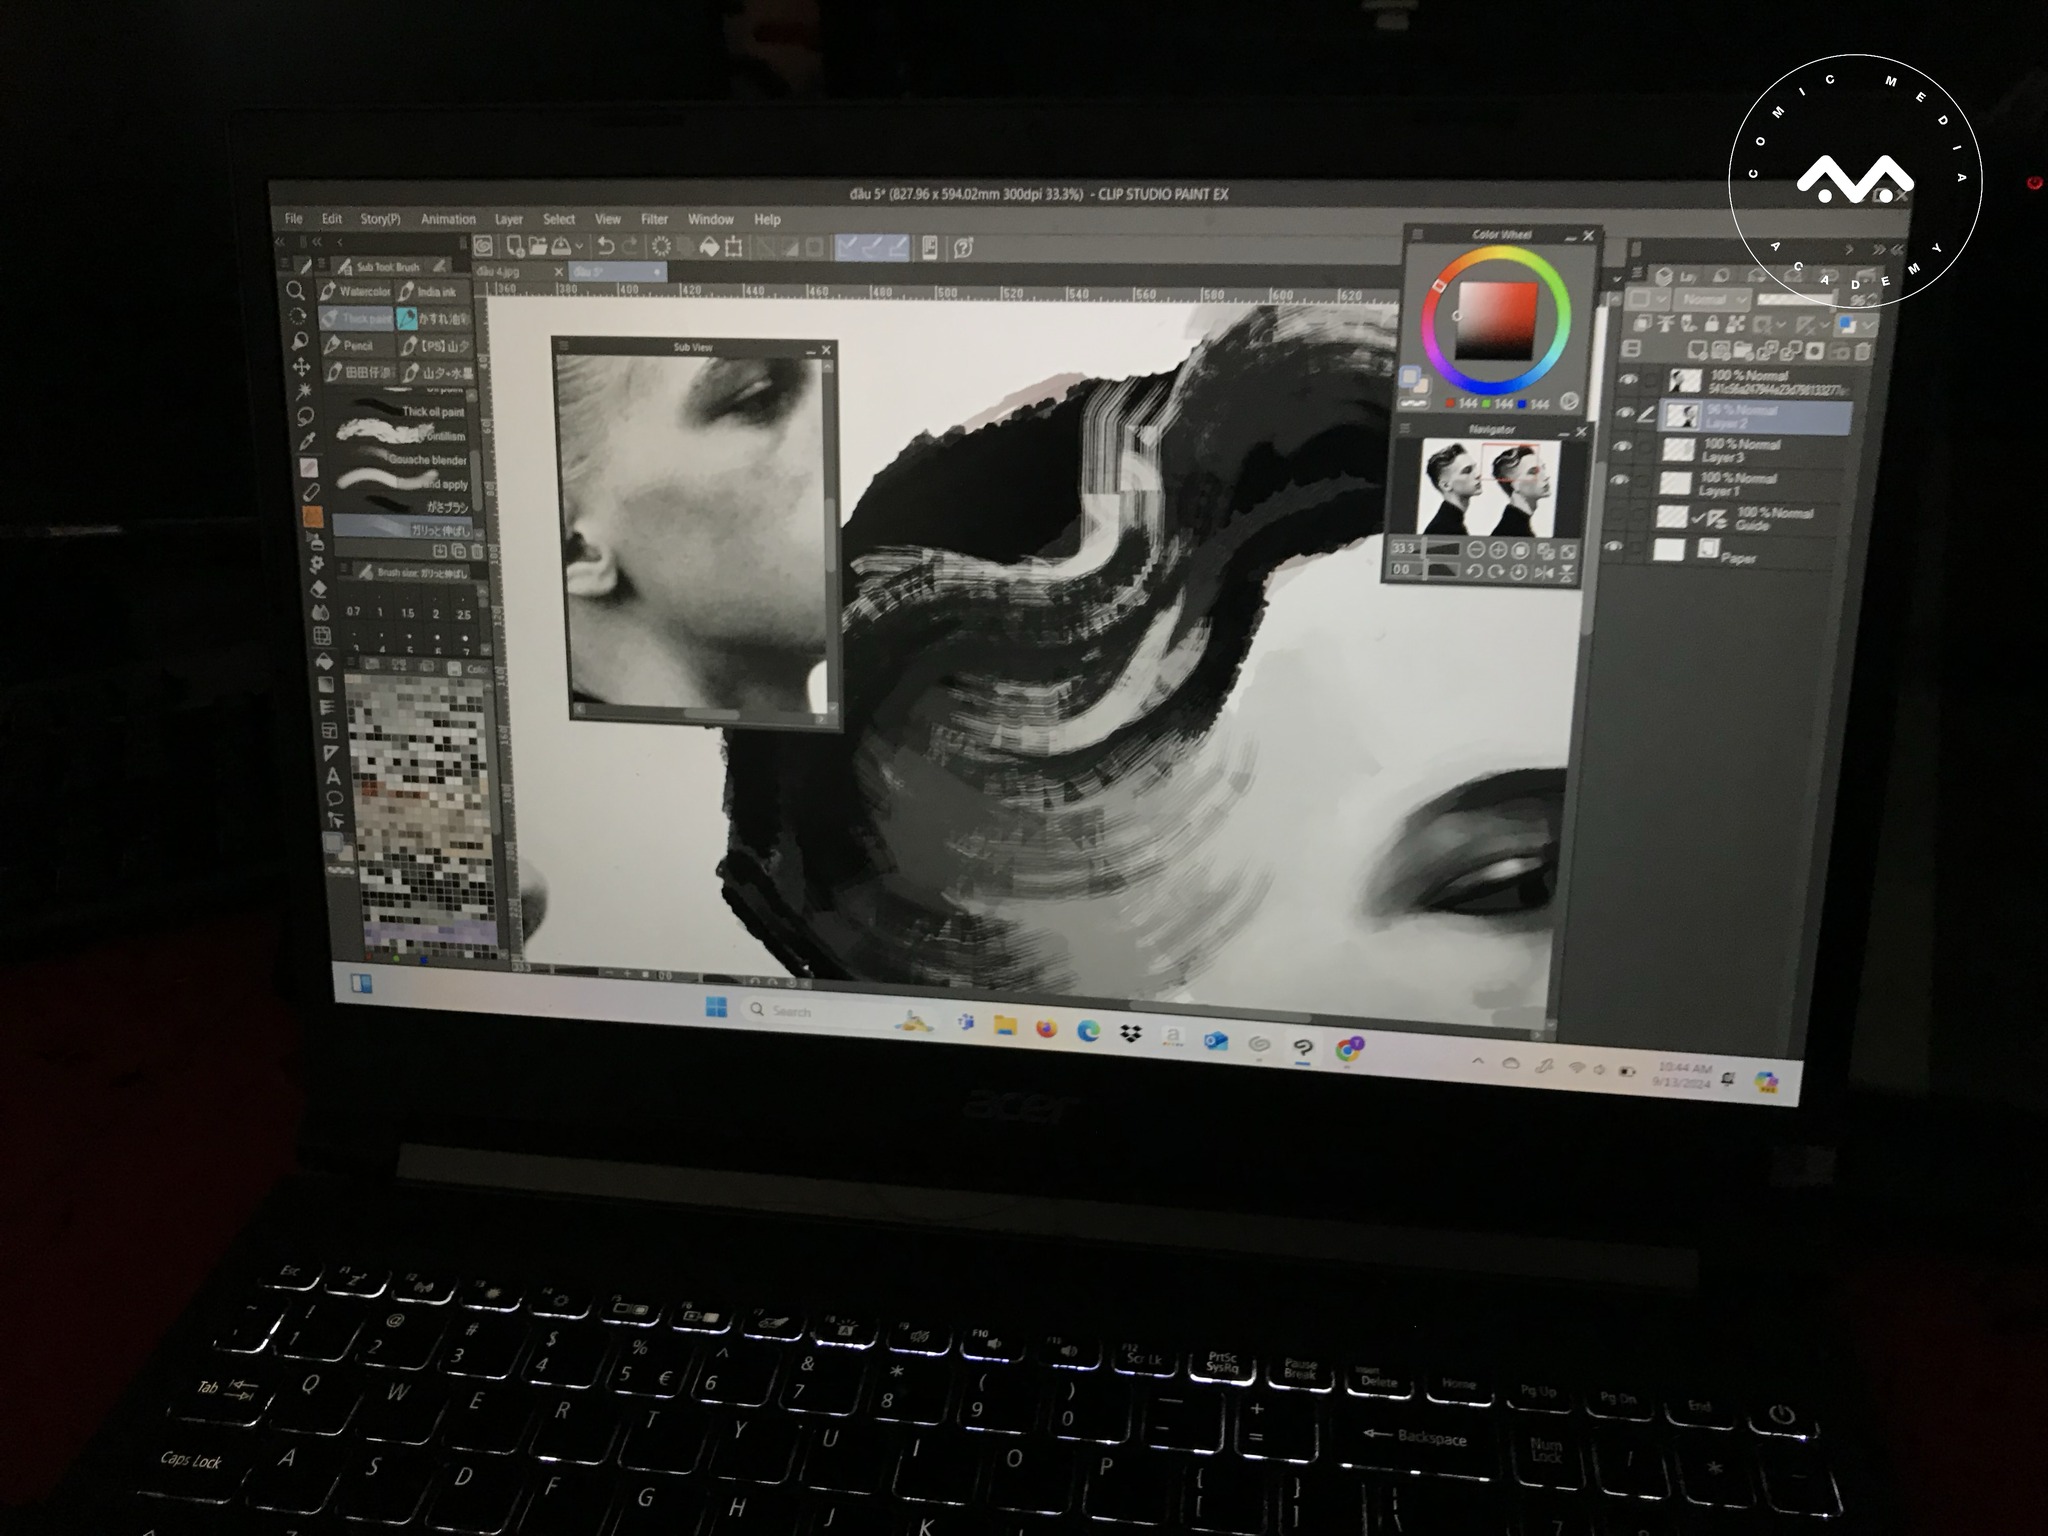This screenshot has width=2048, height=1536.
Task: Toggle visibility of the Paper layer
Action: pyautogui.click(x=1613, y=547)
